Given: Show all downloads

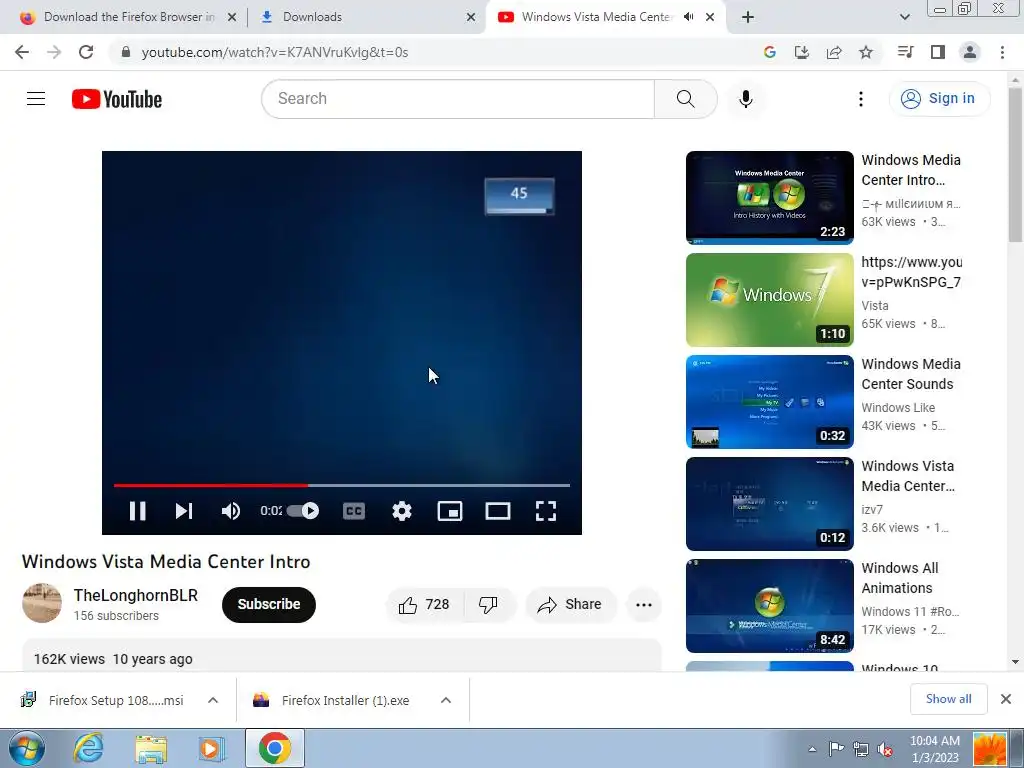Looking at the screenshot, I should [948, 699].
